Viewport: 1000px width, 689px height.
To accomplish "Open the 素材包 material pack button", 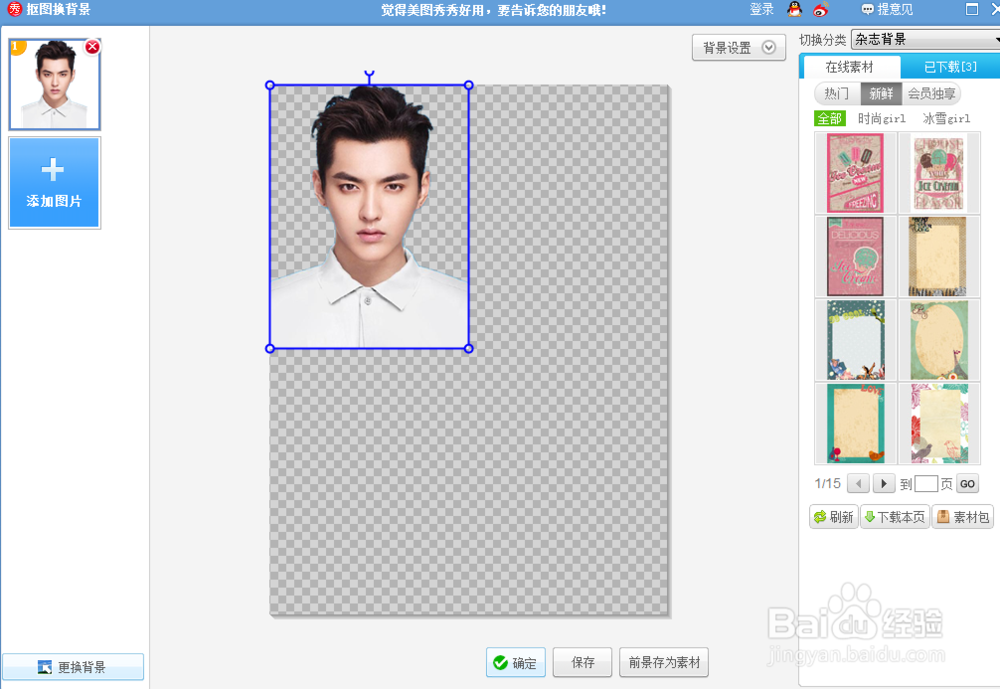I will tap(963, 517).
